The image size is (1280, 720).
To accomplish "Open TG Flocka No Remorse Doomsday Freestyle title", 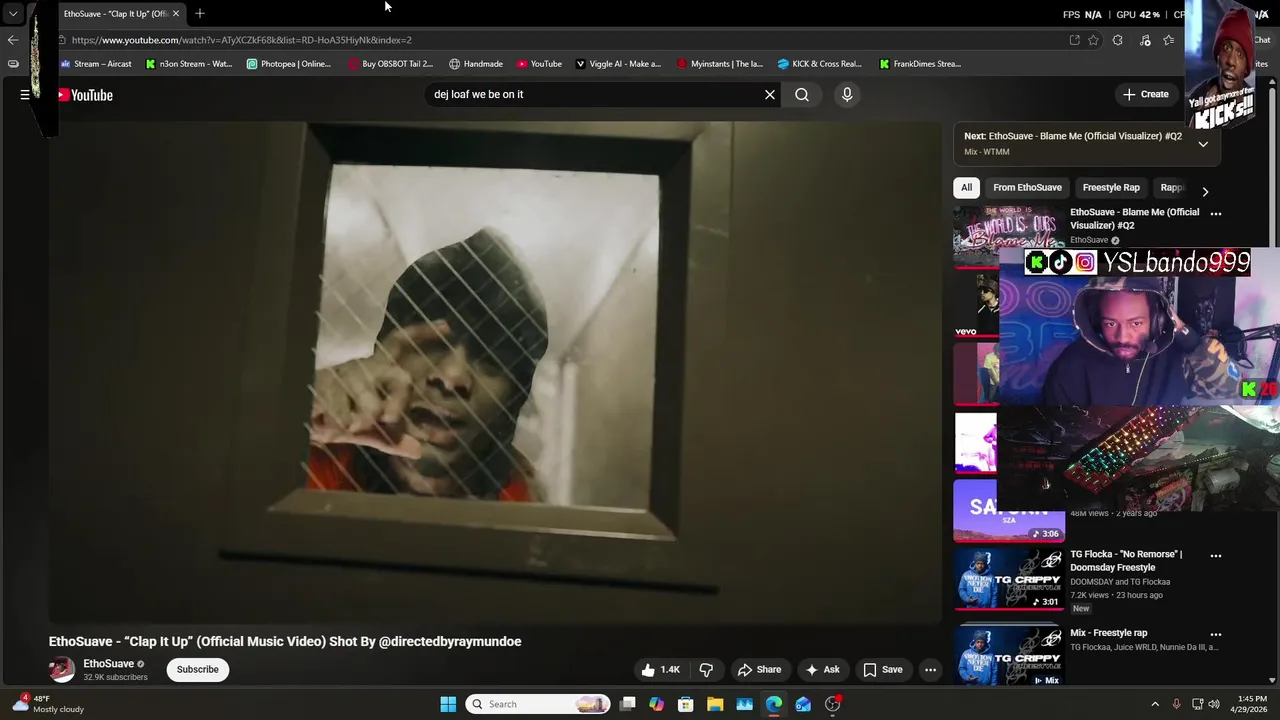I will 1126,560.
